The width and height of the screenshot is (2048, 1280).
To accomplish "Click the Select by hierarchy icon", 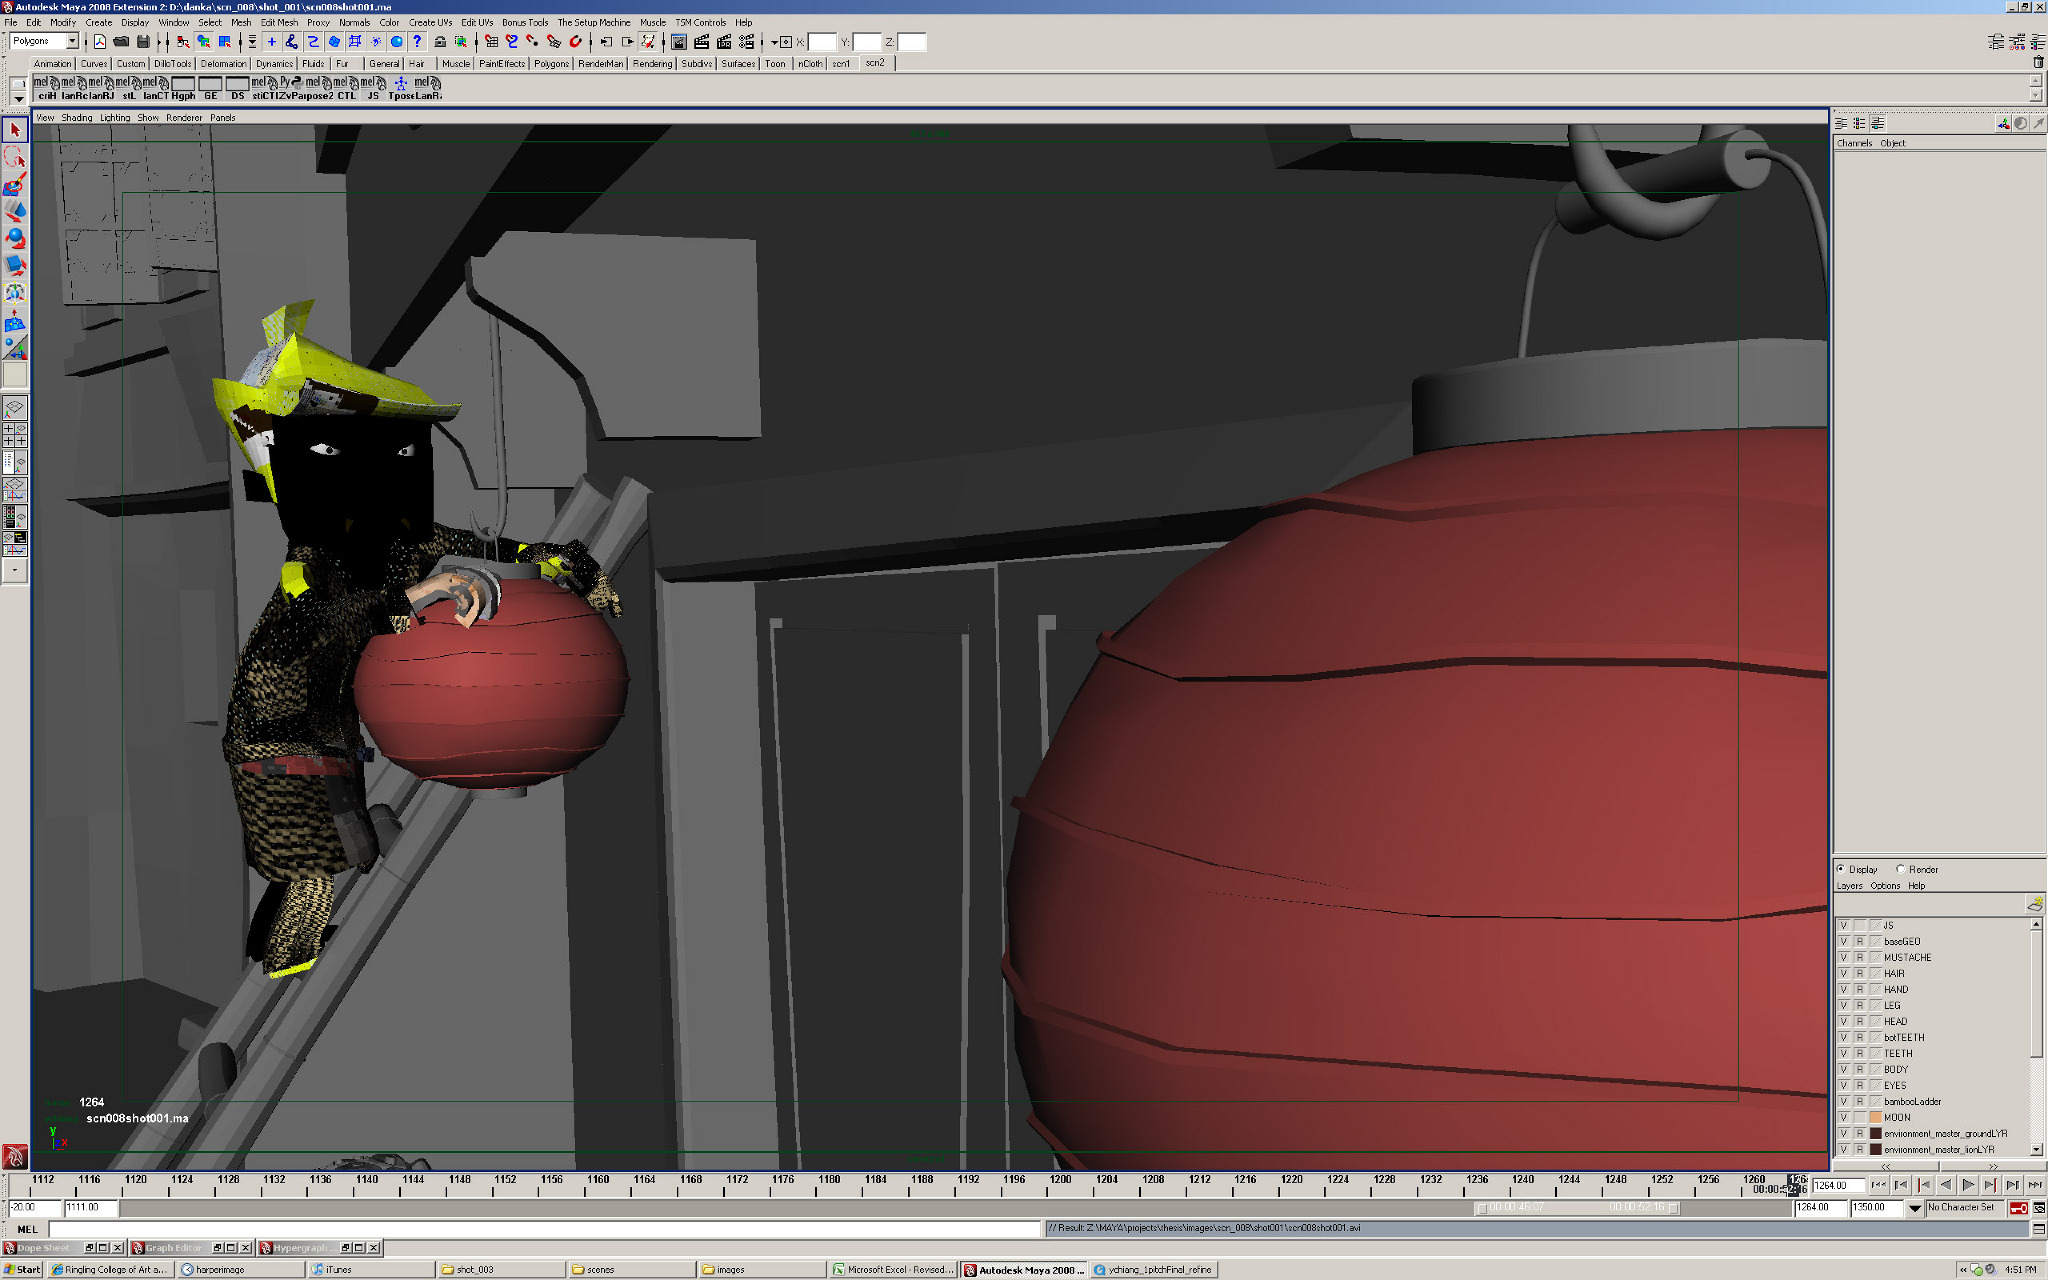I will click(x=183, y=42).
